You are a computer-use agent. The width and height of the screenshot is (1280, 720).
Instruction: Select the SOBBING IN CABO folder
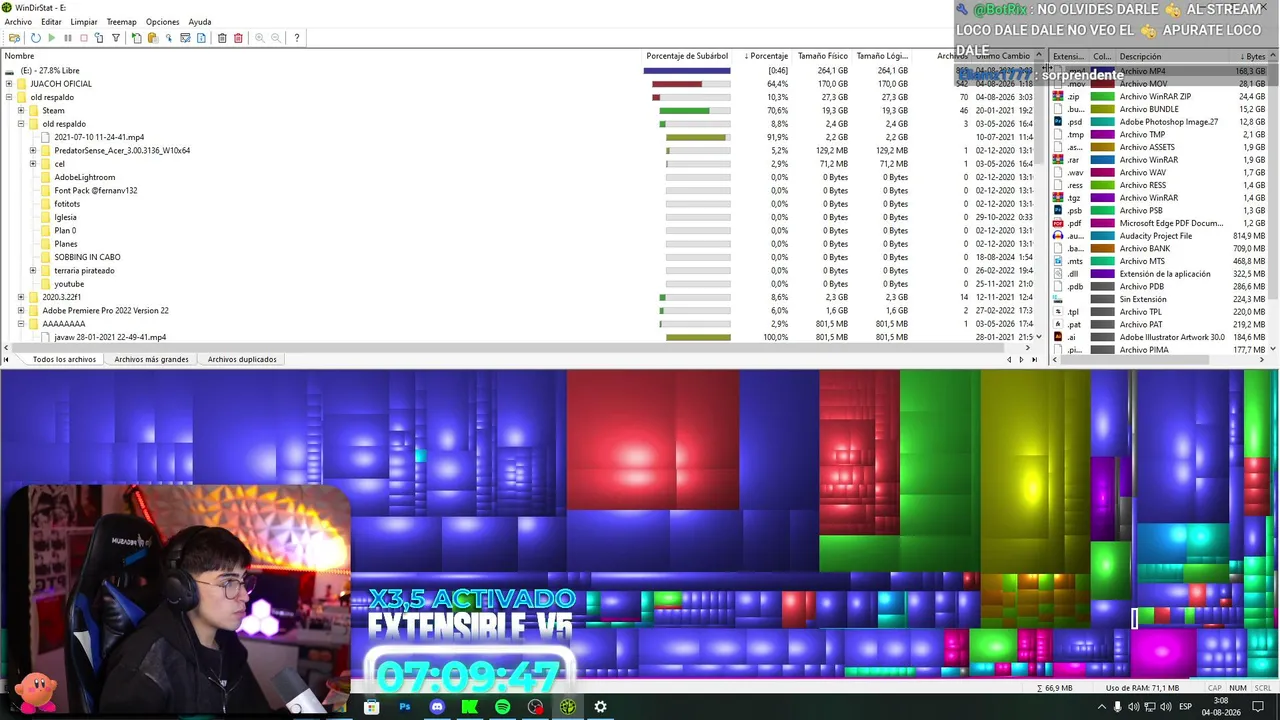[x=87, y=257]
